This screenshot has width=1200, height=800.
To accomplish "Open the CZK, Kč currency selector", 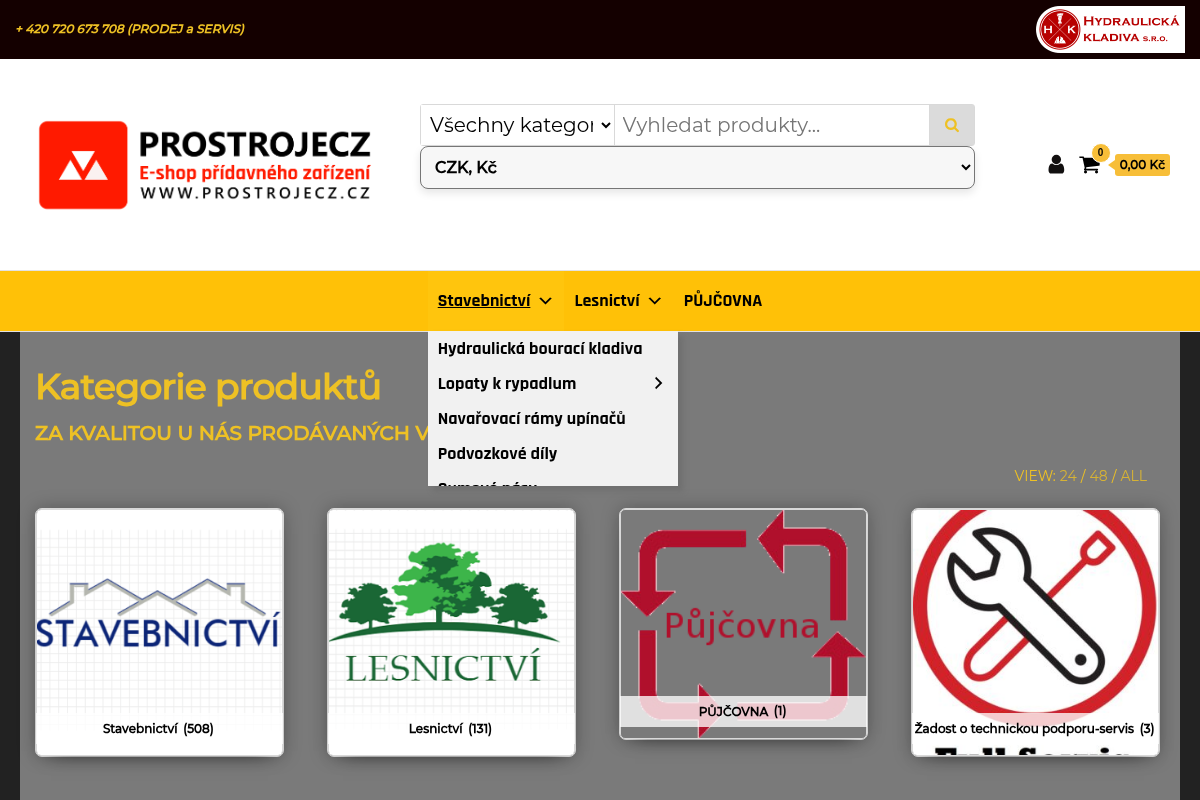I will click(697, 167).
